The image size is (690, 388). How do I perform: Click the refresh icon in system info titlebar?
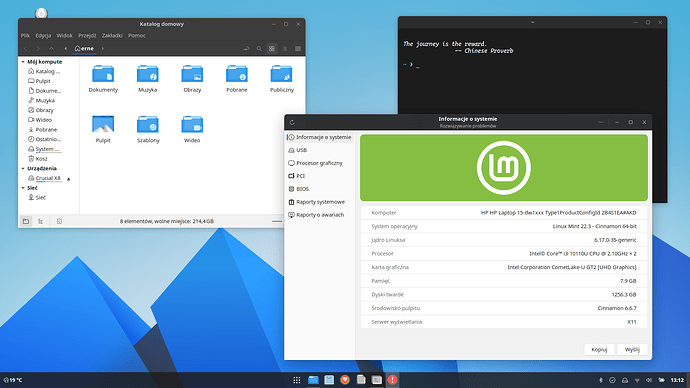tap(292, 122)
